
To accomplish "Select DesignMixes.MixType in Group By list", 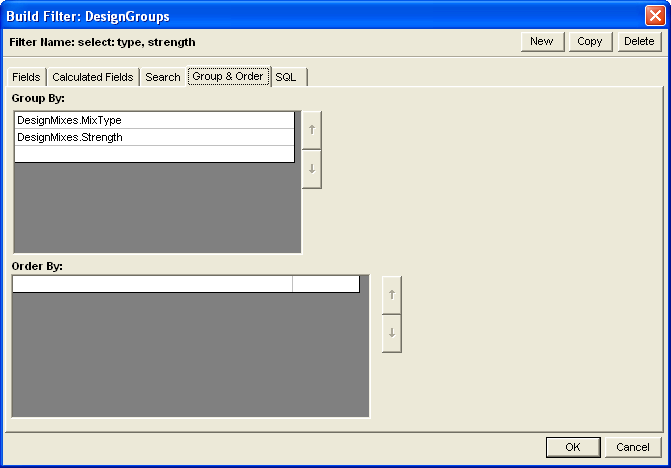I will [154, 120].
